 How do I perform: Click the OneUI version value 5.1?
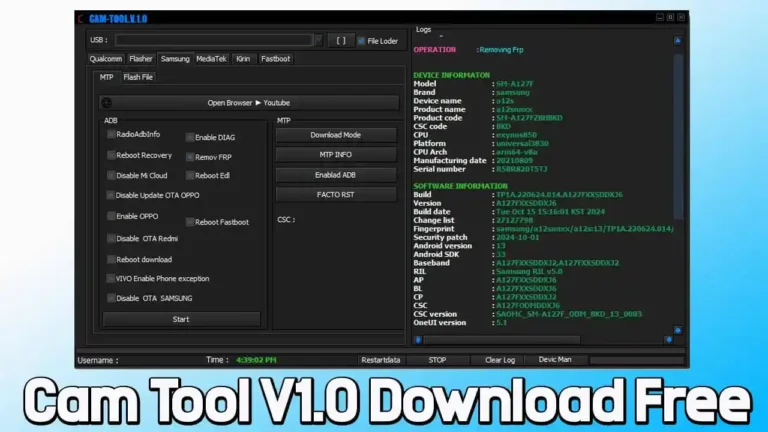(x=502, y=323)
